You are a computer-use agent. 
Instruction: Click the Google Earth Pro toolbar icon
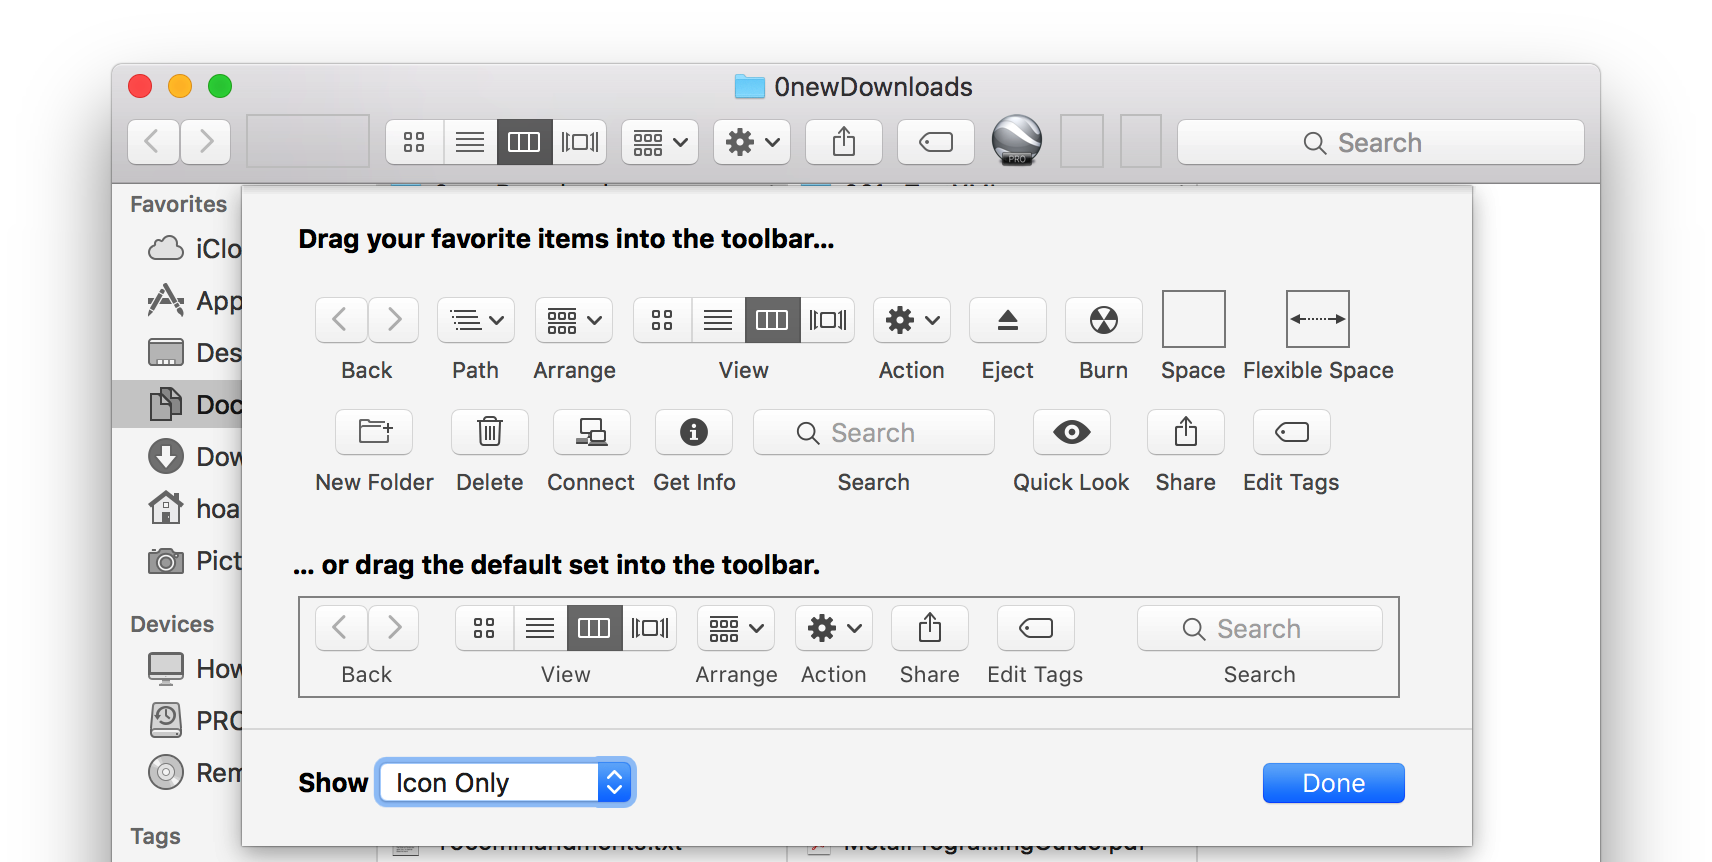(x=1016, y=140)
